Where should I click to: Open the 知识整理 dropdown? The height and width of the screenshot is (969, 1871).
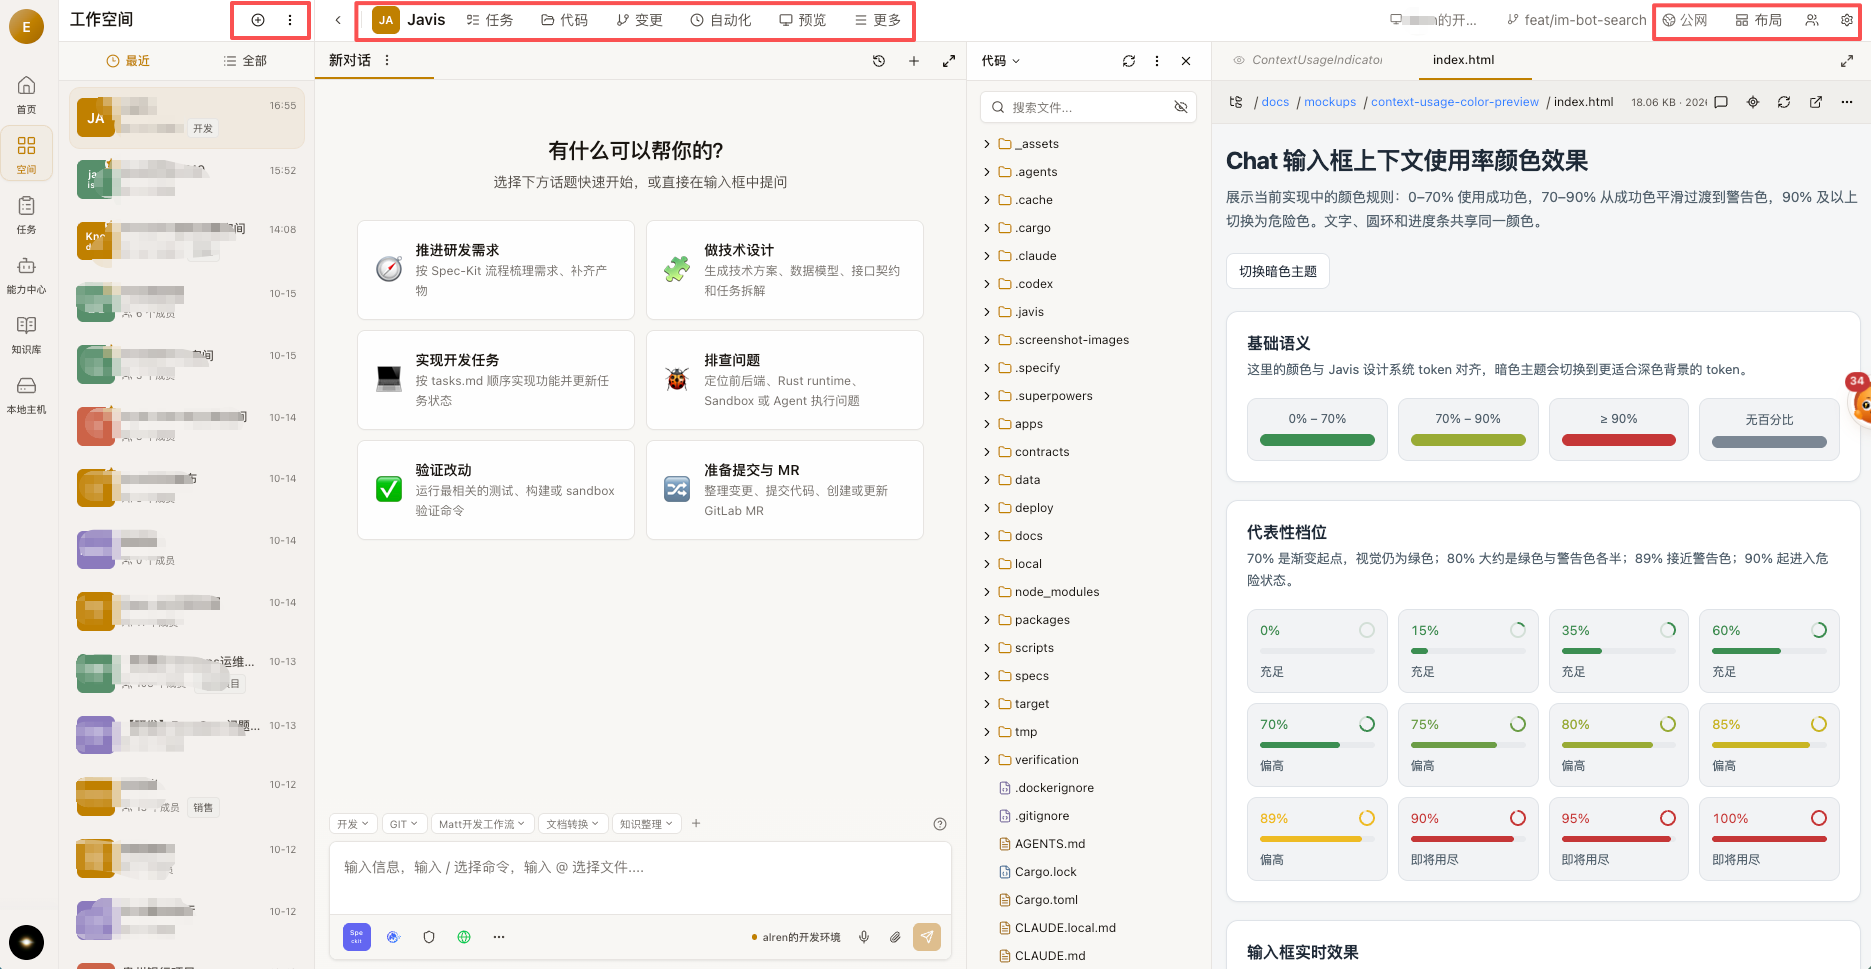click(x=647, y=824)
